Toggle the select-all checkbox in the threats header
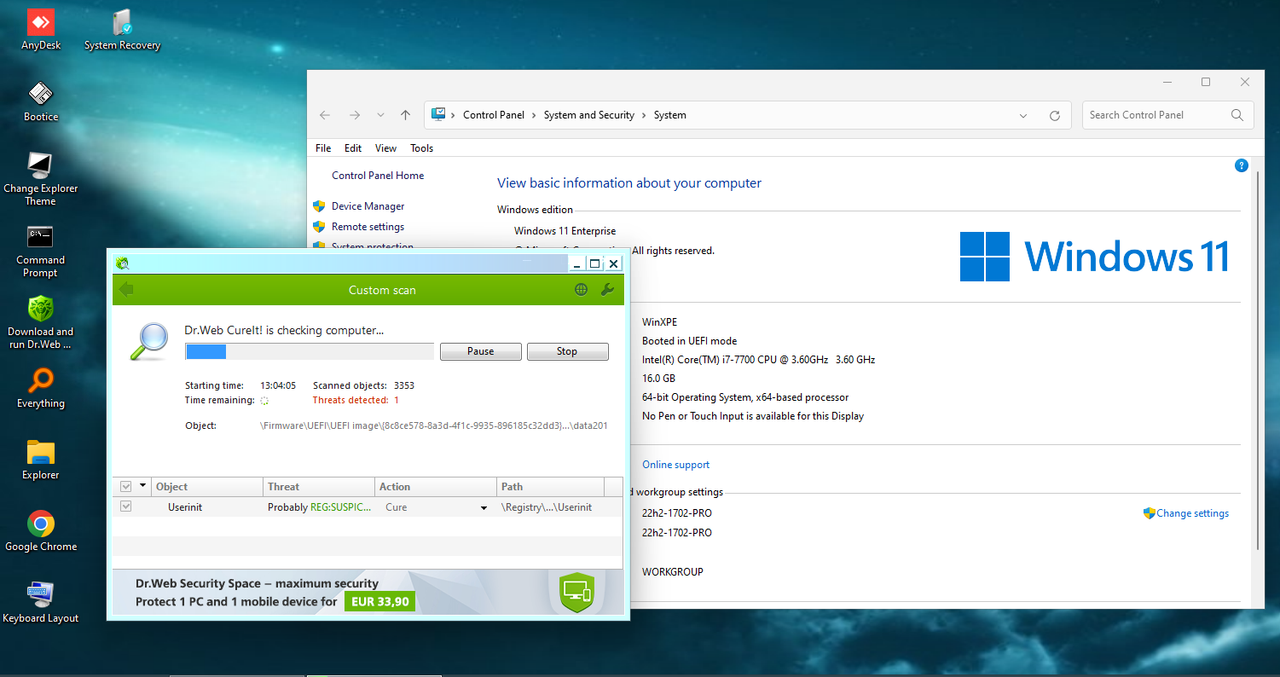 click(125, 487)
